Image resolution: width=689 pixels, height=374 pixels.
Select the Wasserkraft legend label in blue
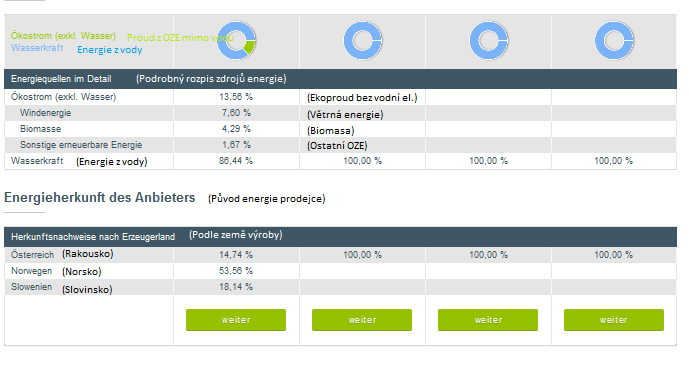point(37,47)
